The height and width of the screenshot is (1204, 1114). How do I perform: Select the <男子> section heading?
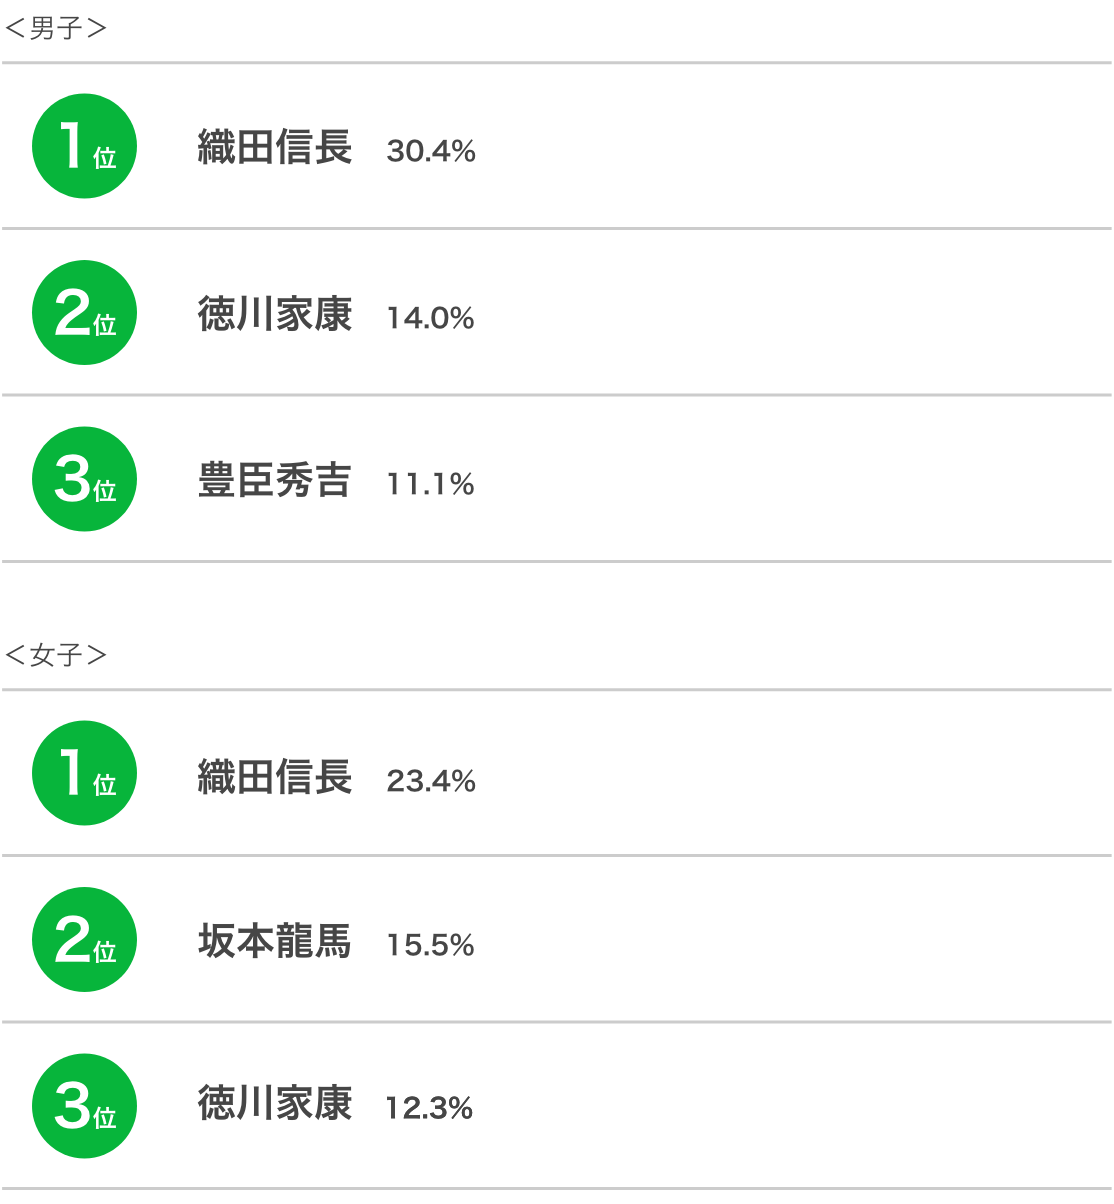(x=55, y=28)
